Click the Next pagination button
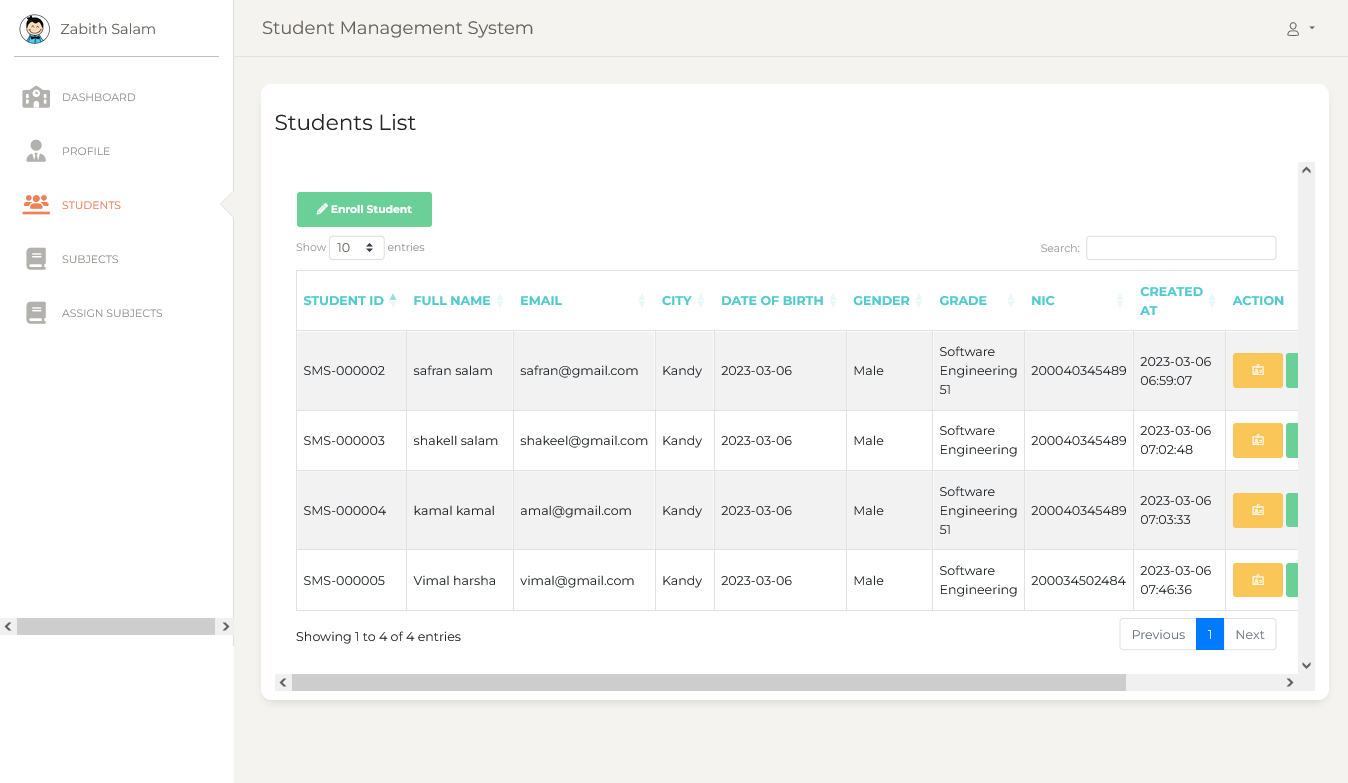This screenshot has width=1348, height=783. [1250, 634]
